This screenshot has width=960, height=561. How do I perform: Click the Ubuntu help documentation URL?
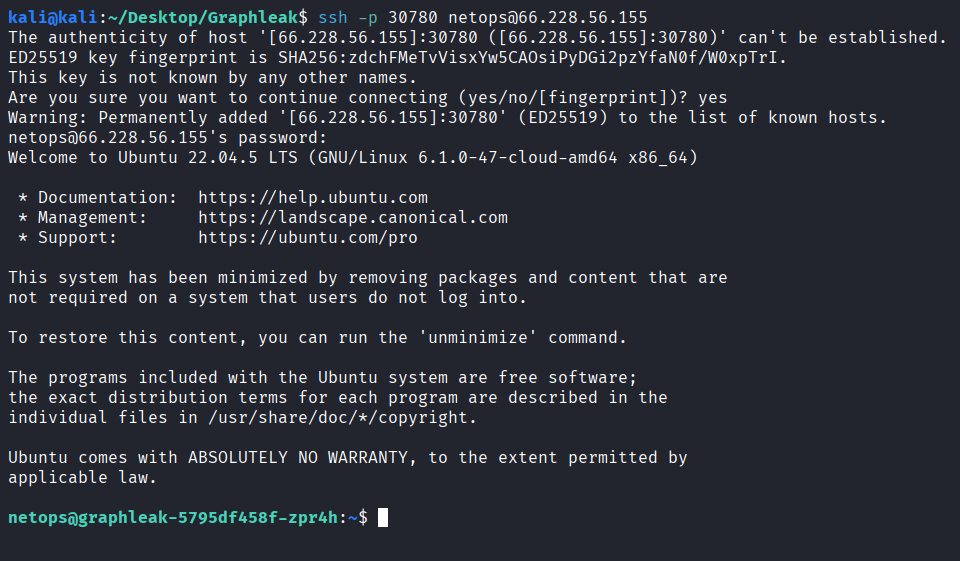tap(313, 198)
